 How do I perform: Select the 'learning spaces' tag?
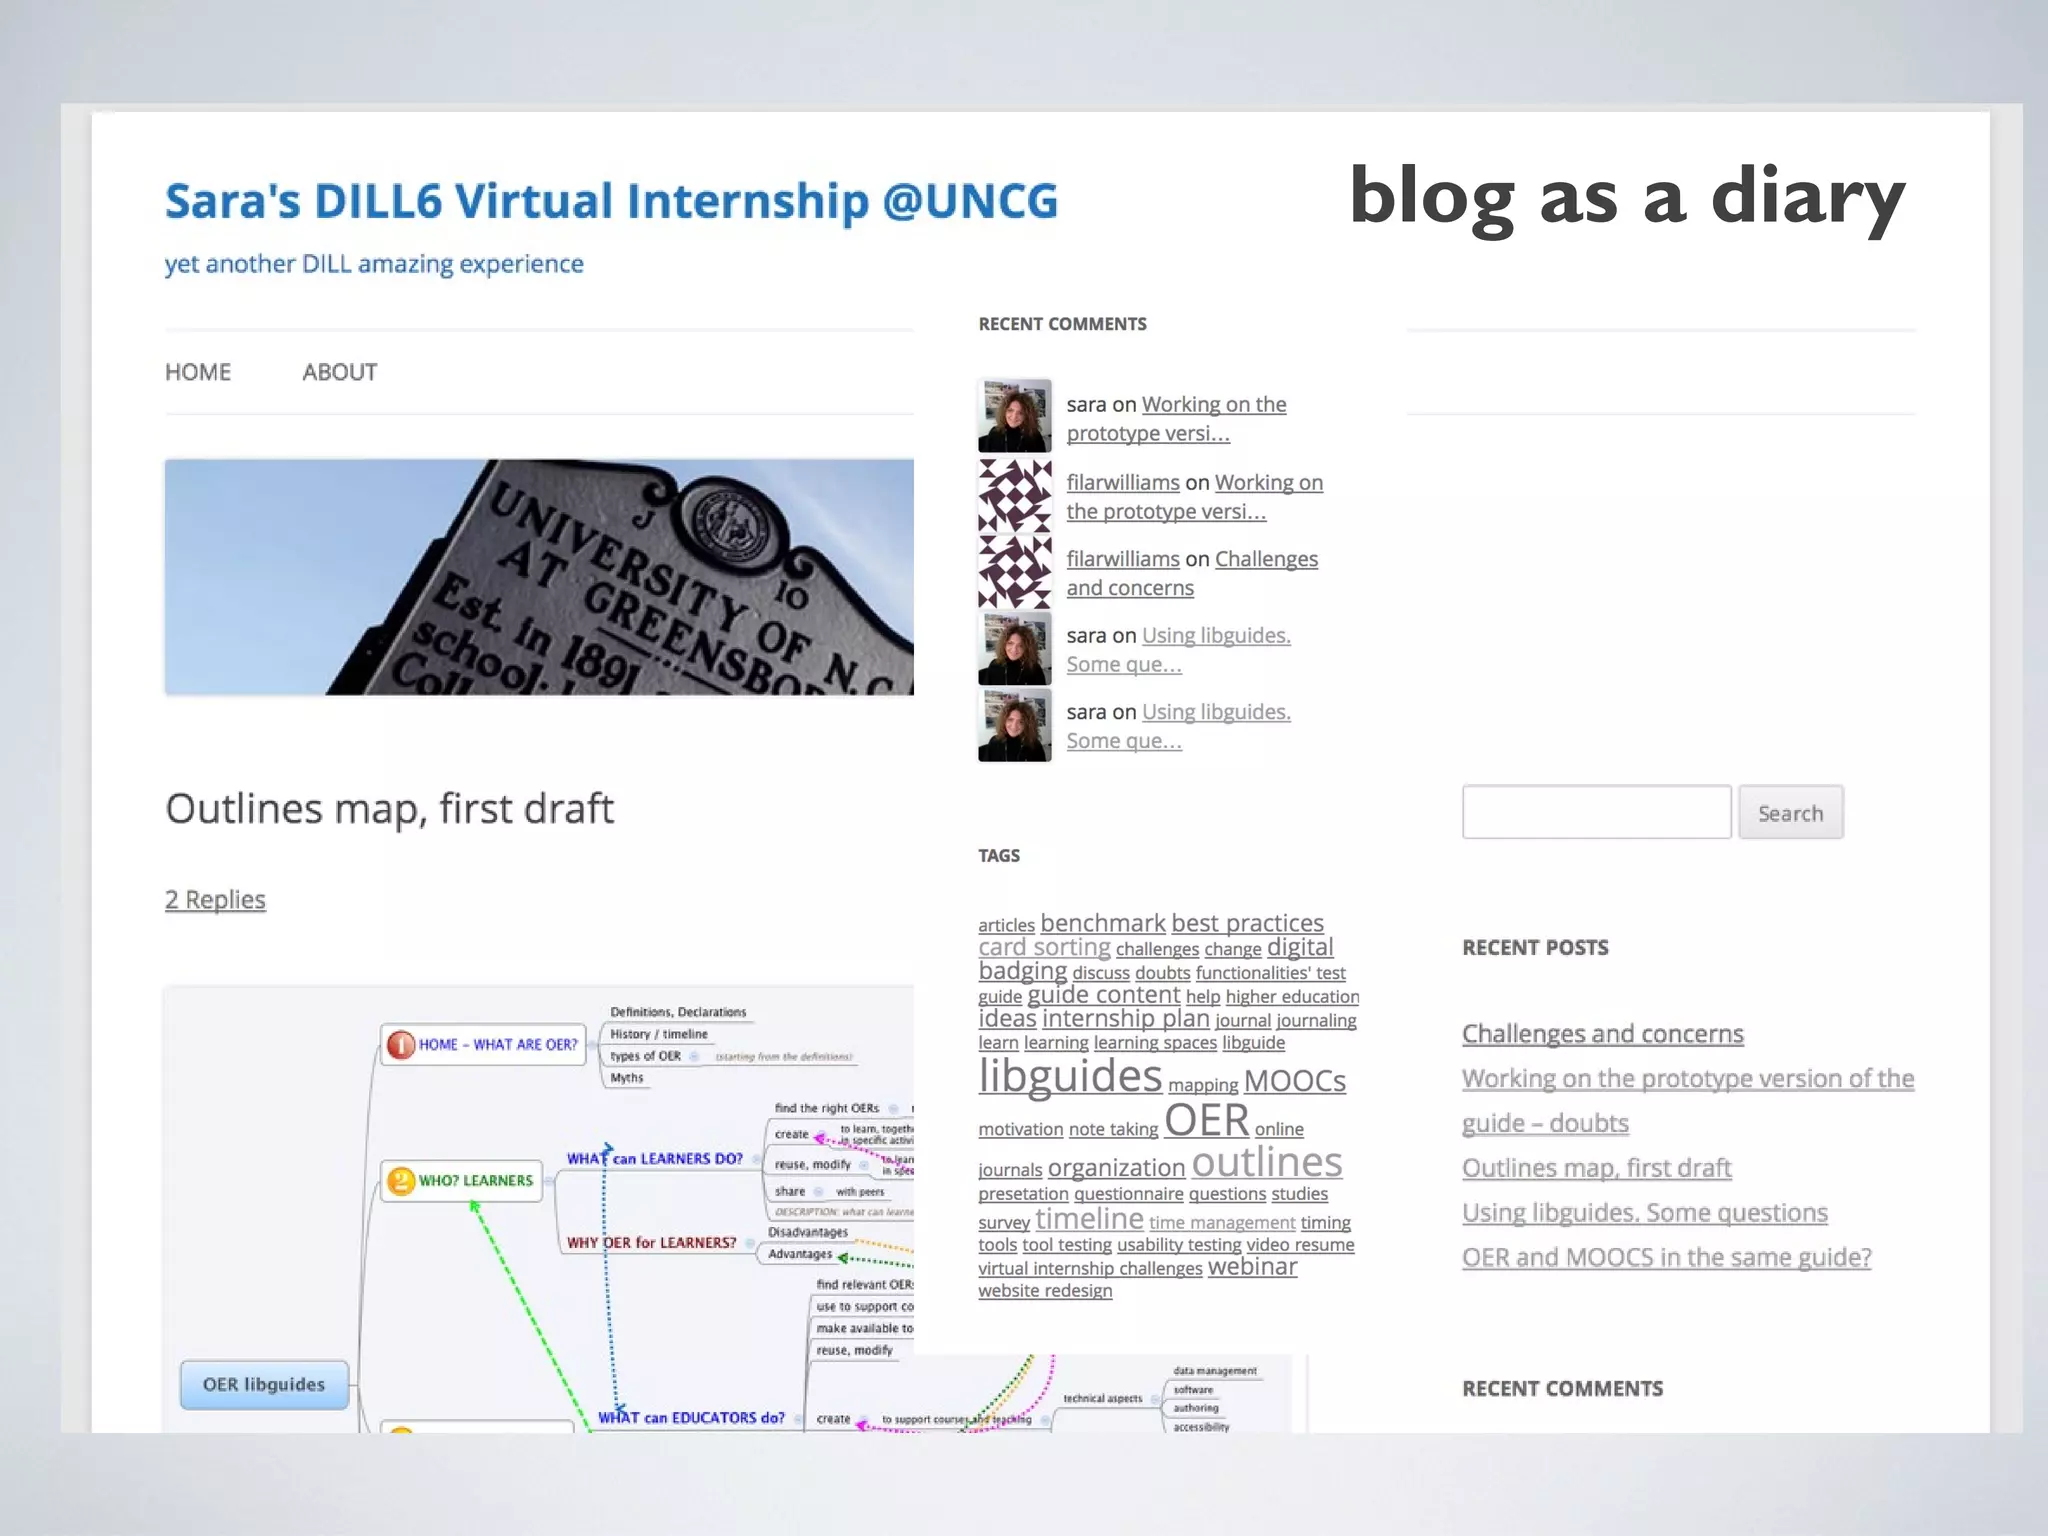pyautogui.click(x=1155, y=1042)
